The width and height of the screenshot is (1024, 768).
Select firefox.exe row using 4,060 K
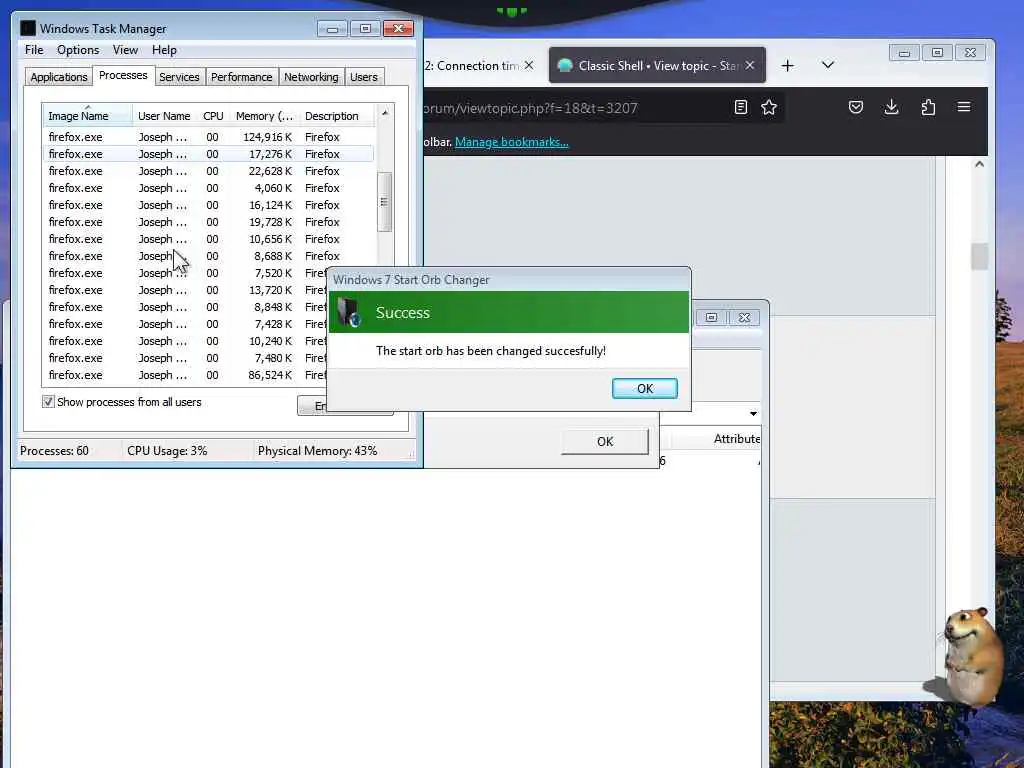[x=208, y=188]
